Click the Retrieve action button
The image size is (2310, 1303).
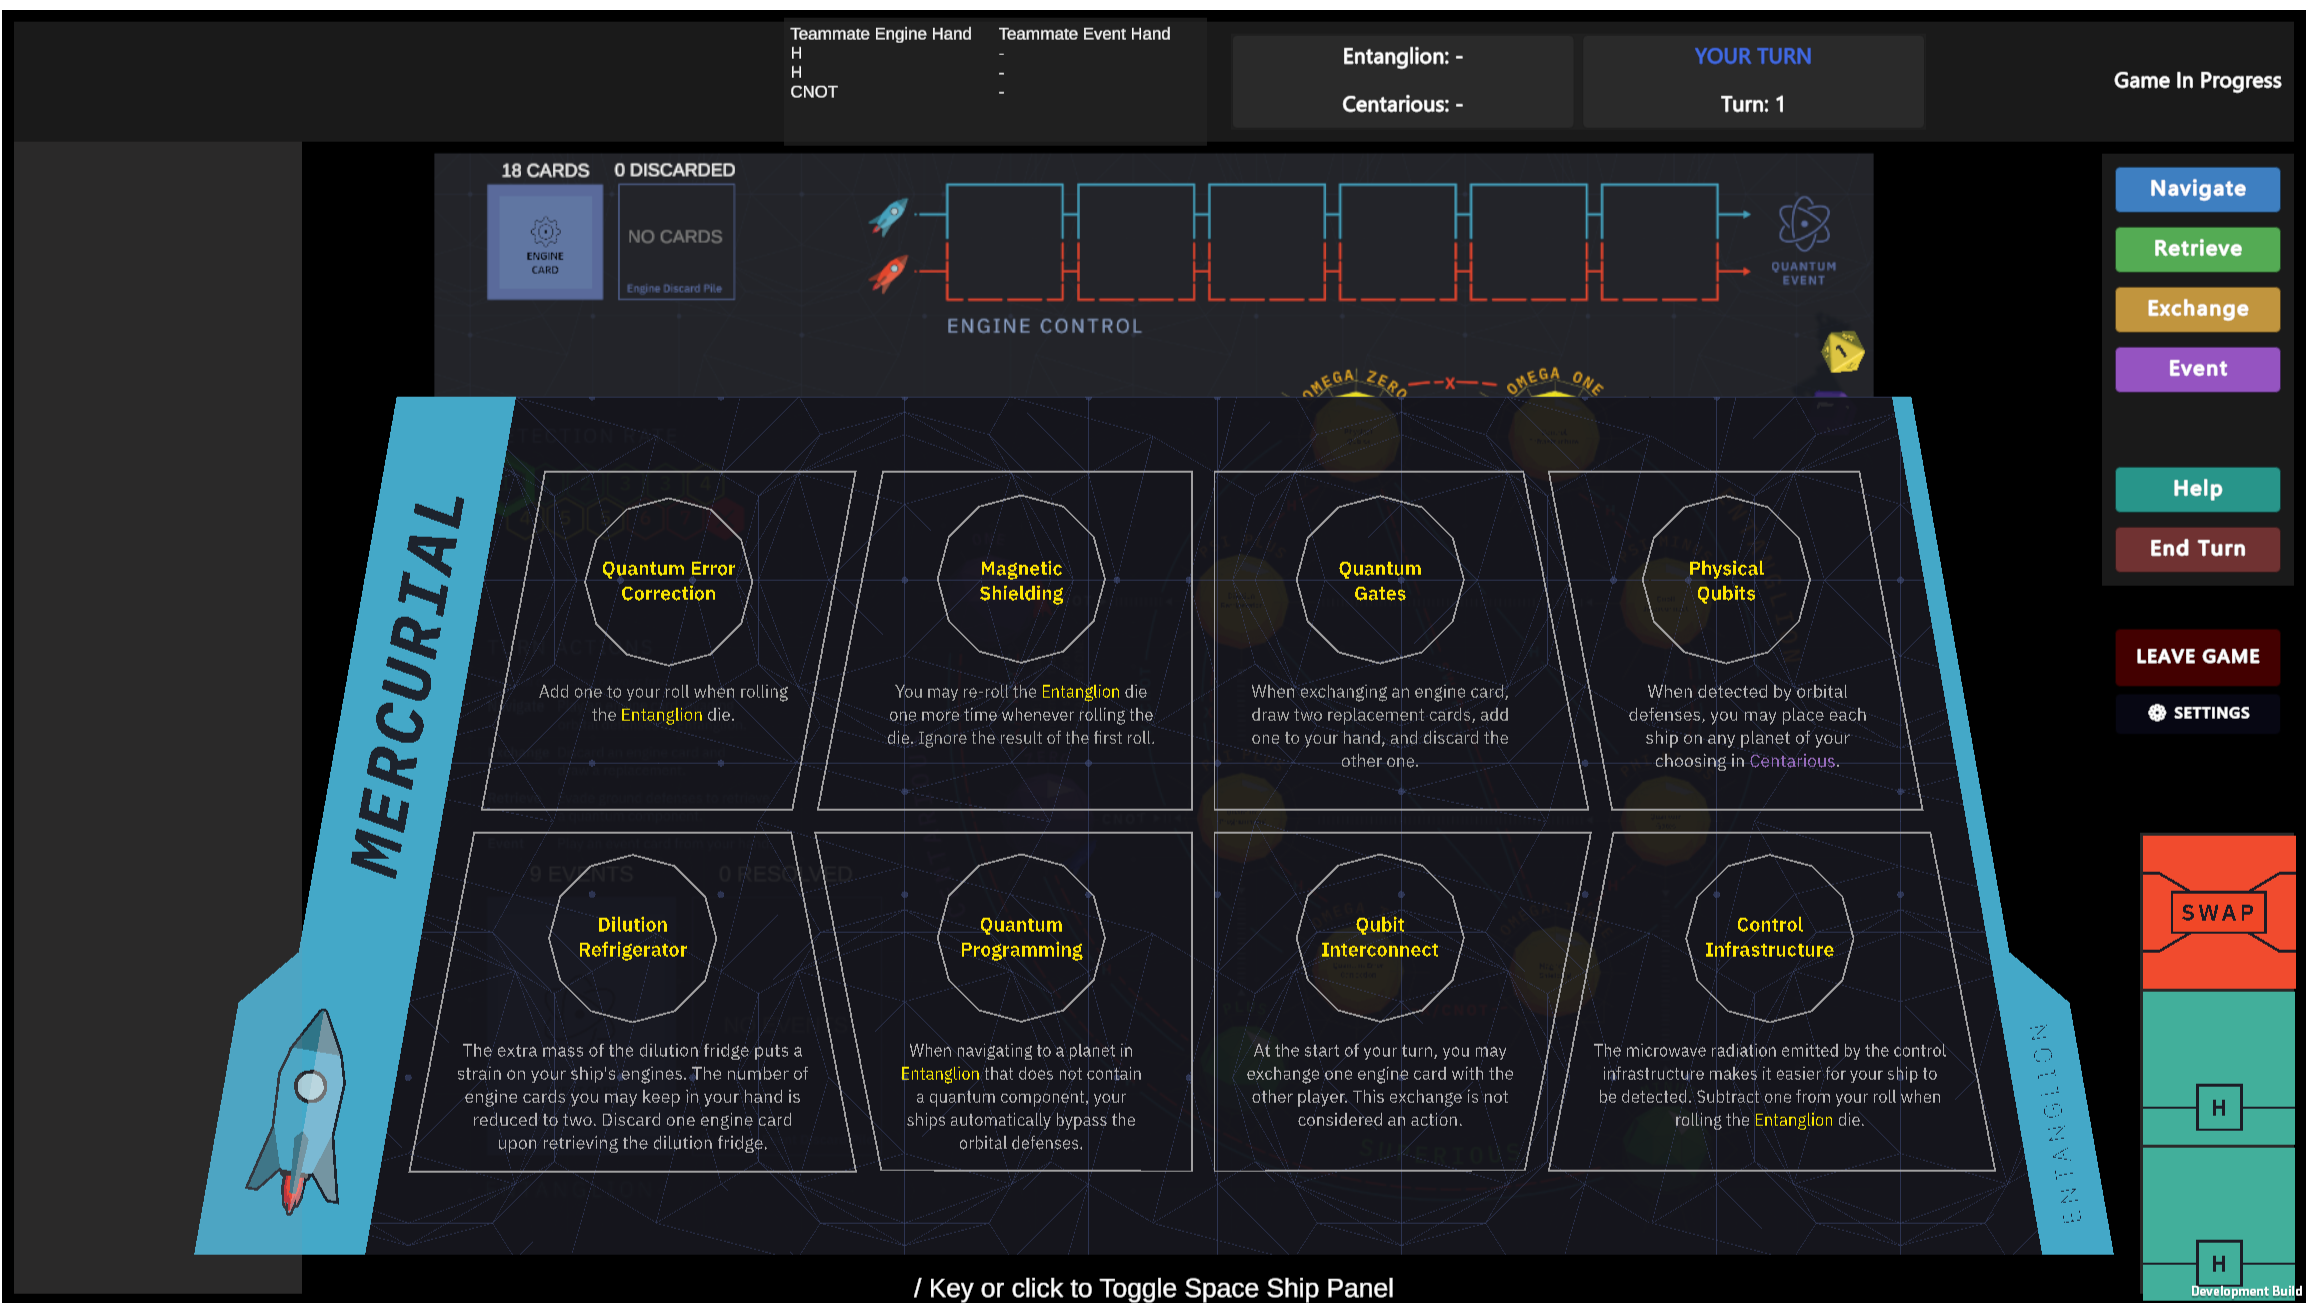click(x=2198, y=249)
